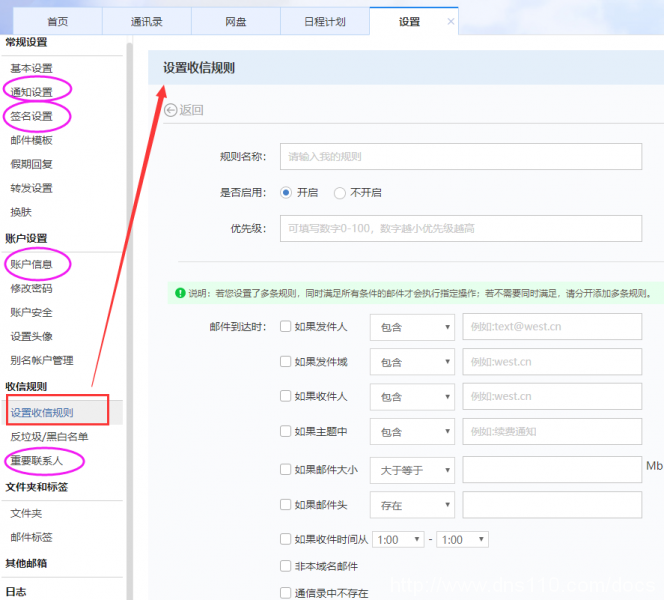The width and height of the screenshot is (664, 600).
Task: Click the 如果发件域 value field
Action: tap(552, 362)
